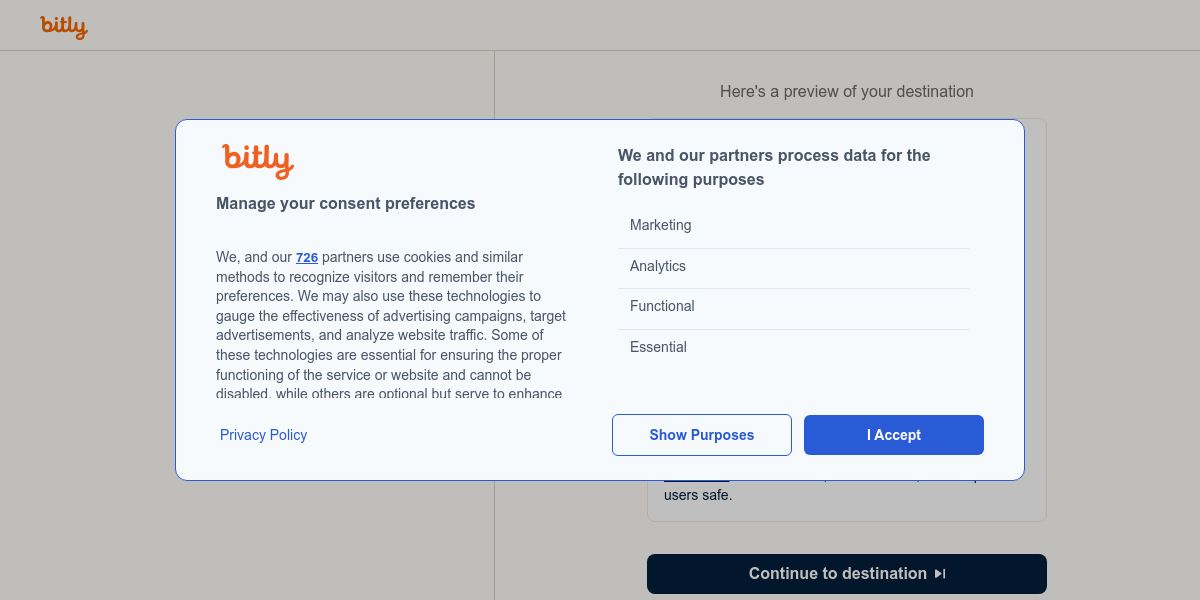Screen dimensions: 1200x600
Task: Click the cut-off last line of consent text
Action: pos(389,394)
